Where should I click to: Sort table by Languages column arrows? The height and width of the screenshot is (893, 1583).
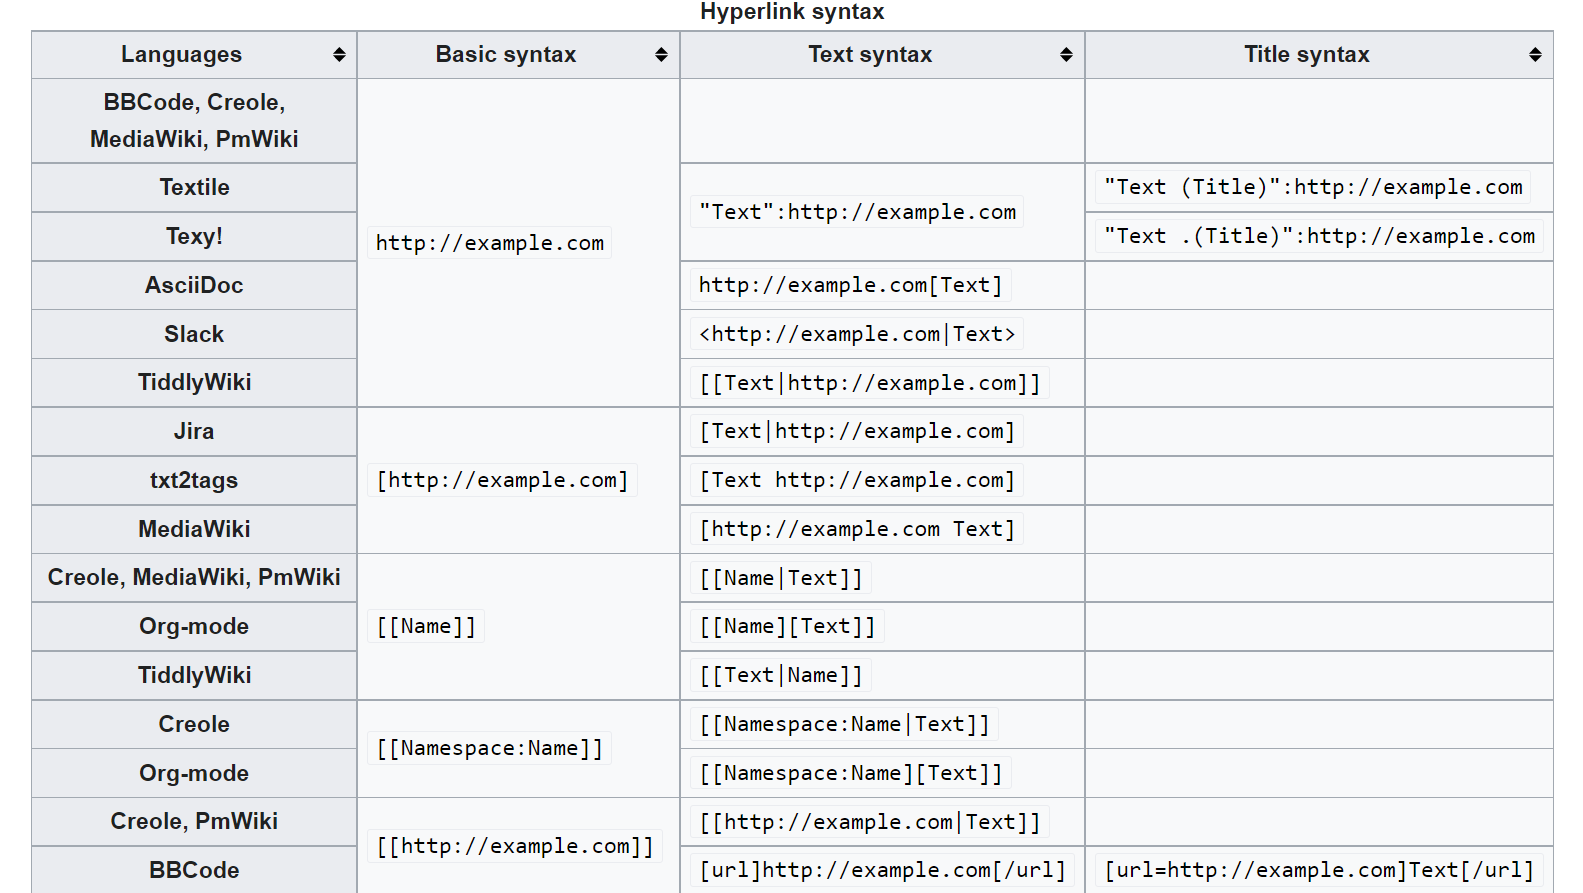click(339, 55)
